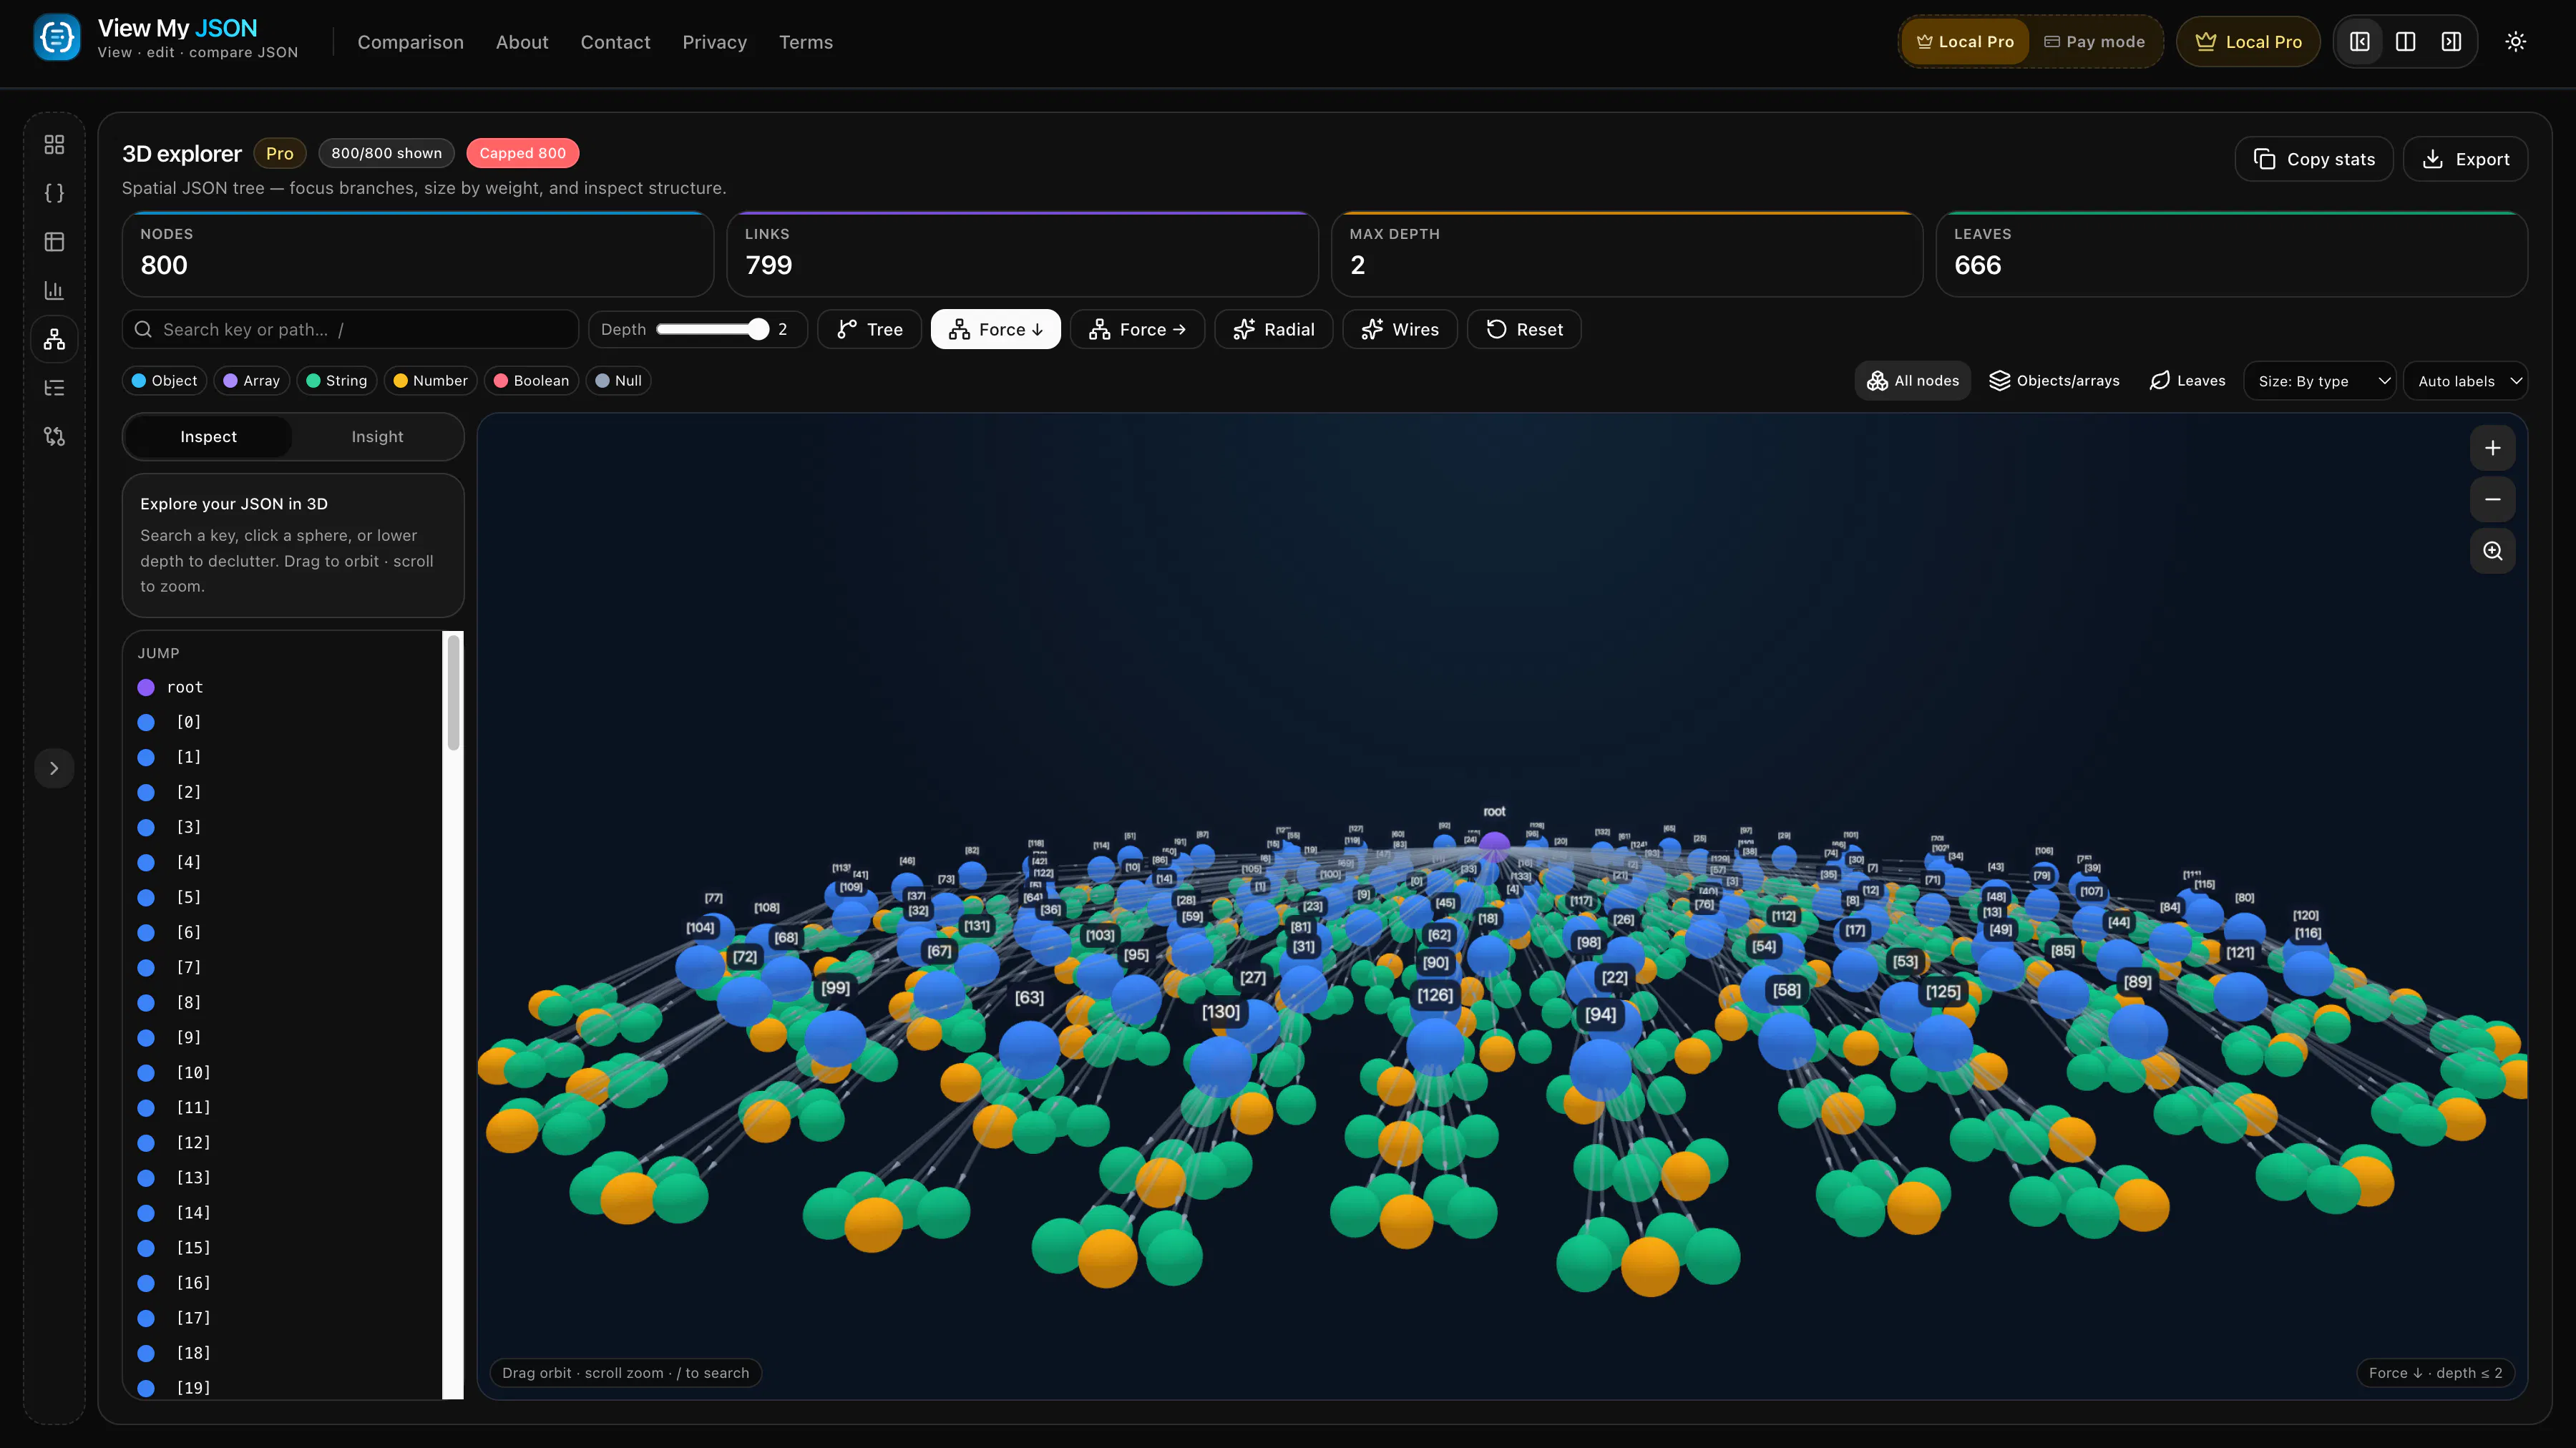Open the About nav link
This screenshot has width=2576, height=1448.
click(x=522, y=42)
